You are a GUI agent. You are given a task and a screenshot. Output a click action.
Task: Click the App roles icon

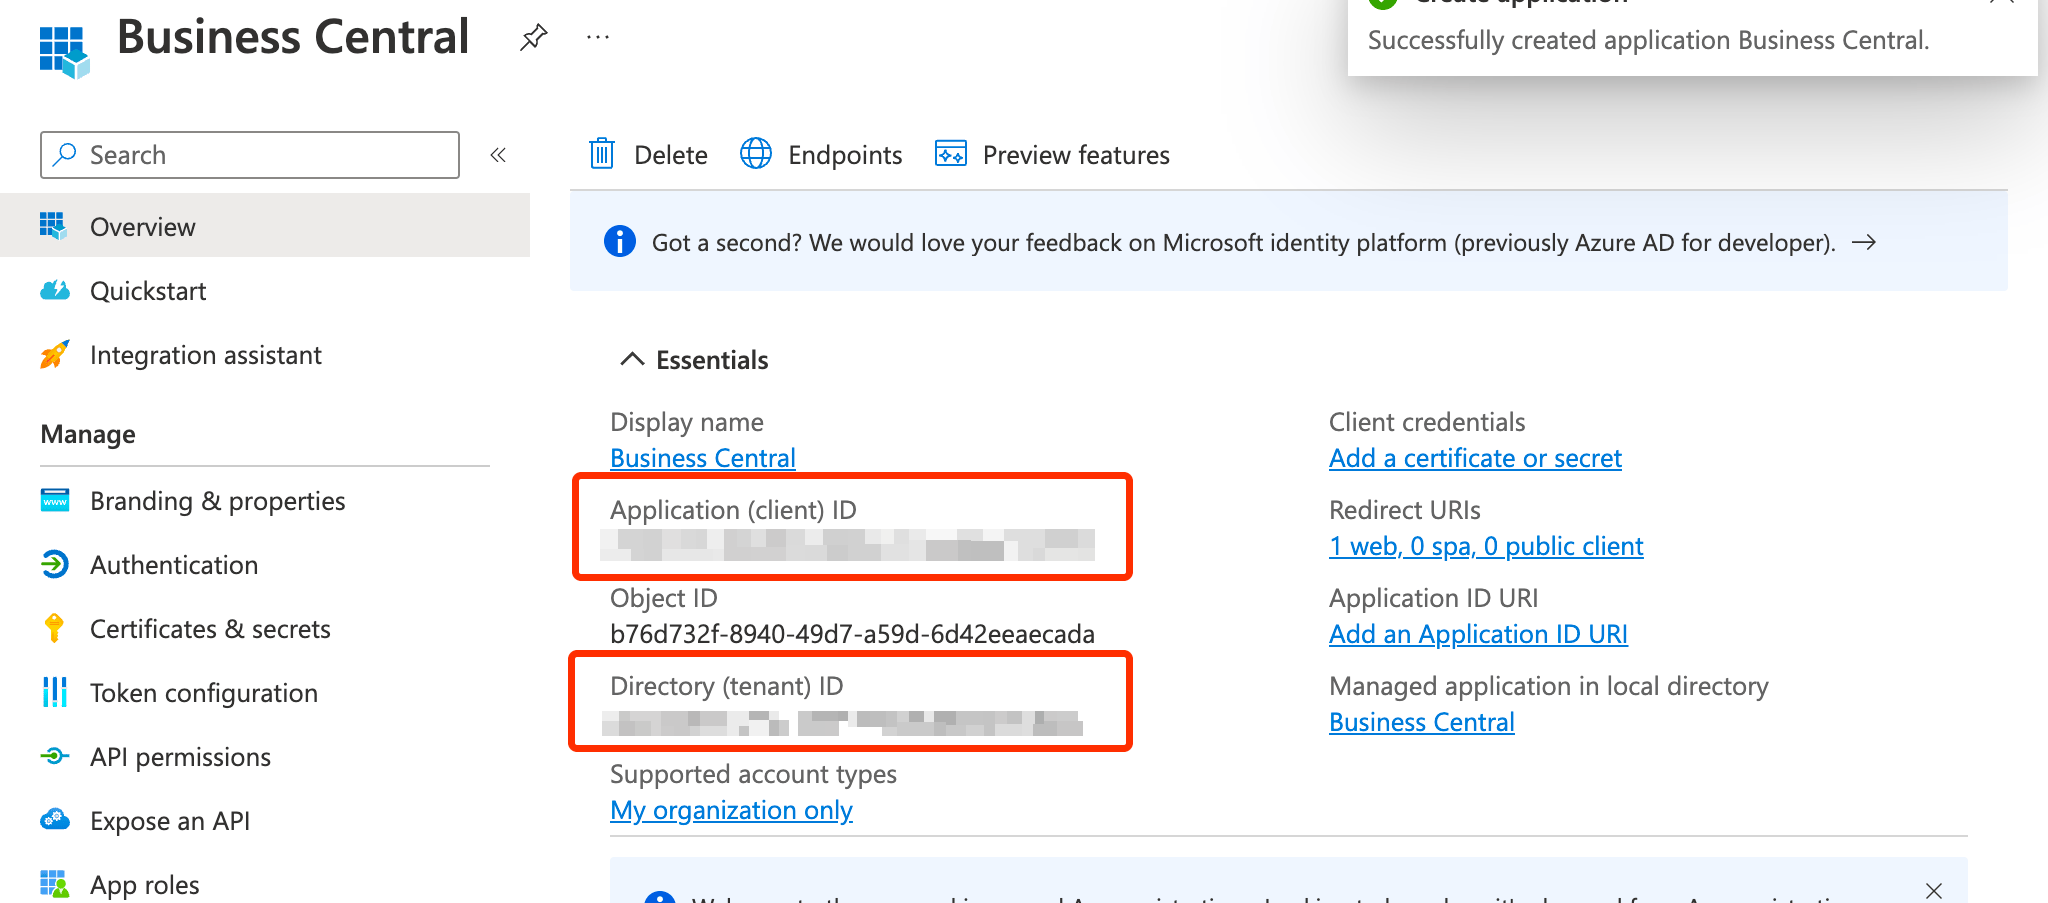point(55,884)
